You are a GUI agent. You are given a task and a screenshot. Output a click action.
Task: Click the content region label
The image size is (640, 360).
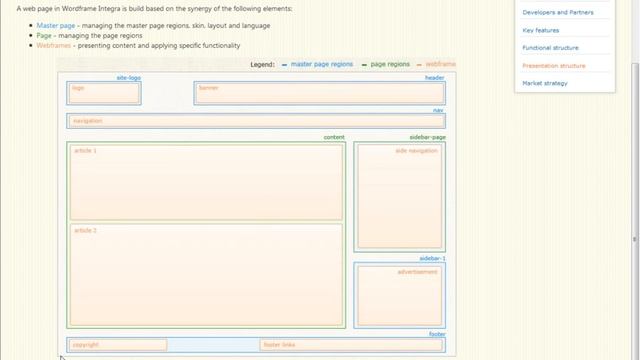point(334,137)
